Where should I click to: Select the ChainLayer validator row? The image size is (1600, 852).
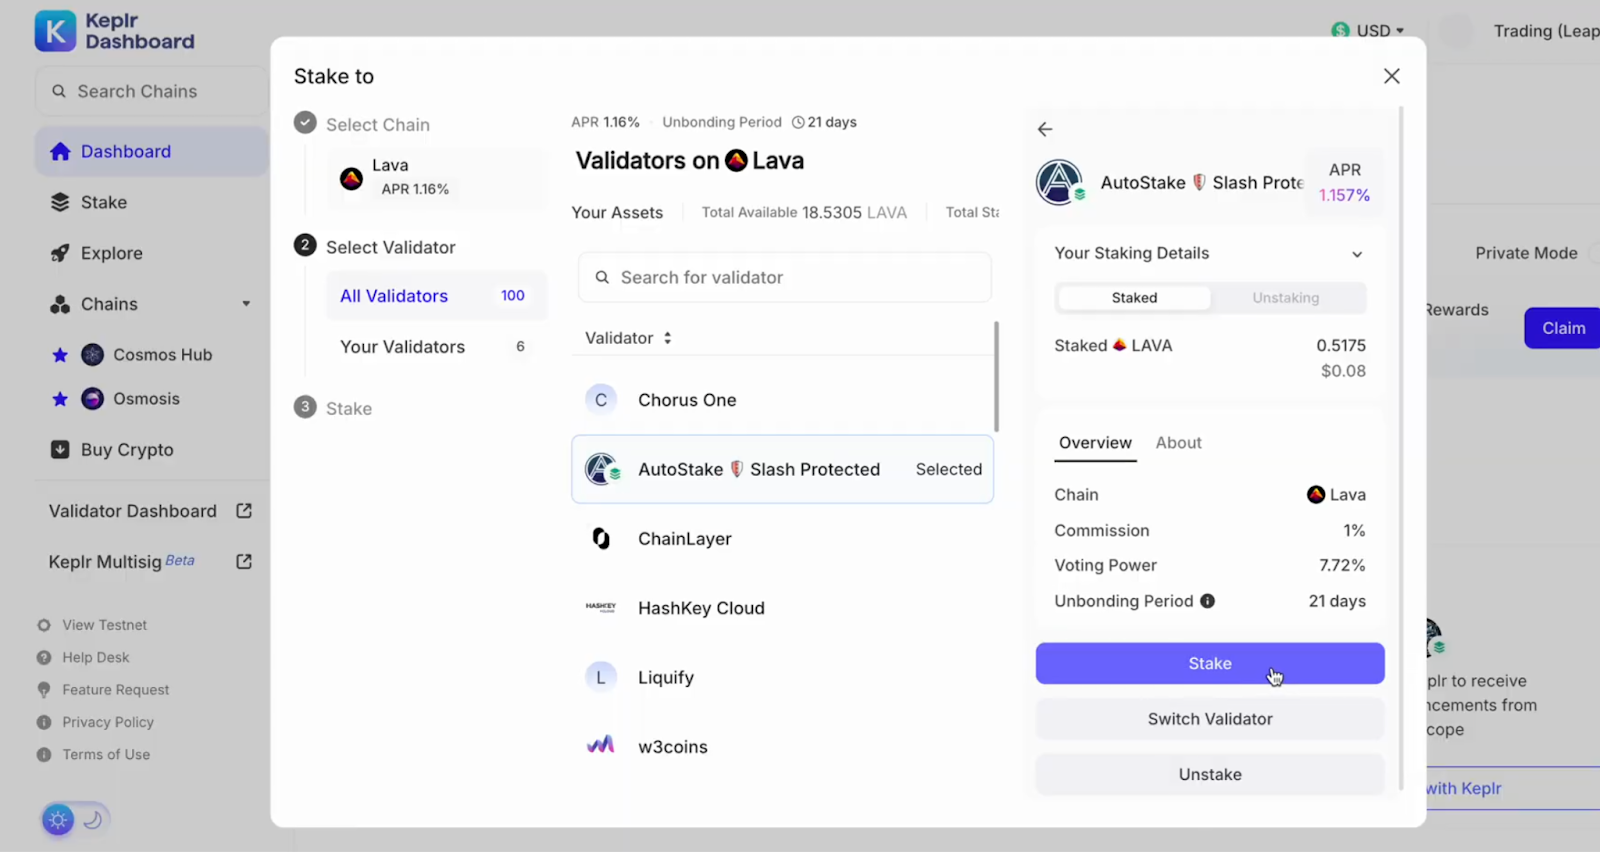[x=782, y=538]
